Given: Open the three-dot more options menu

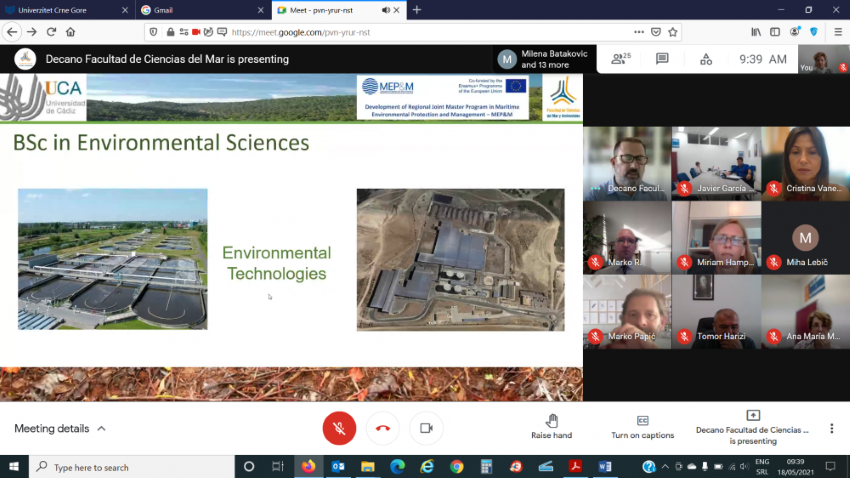Looking at the screenshot, I should point(831,428).
